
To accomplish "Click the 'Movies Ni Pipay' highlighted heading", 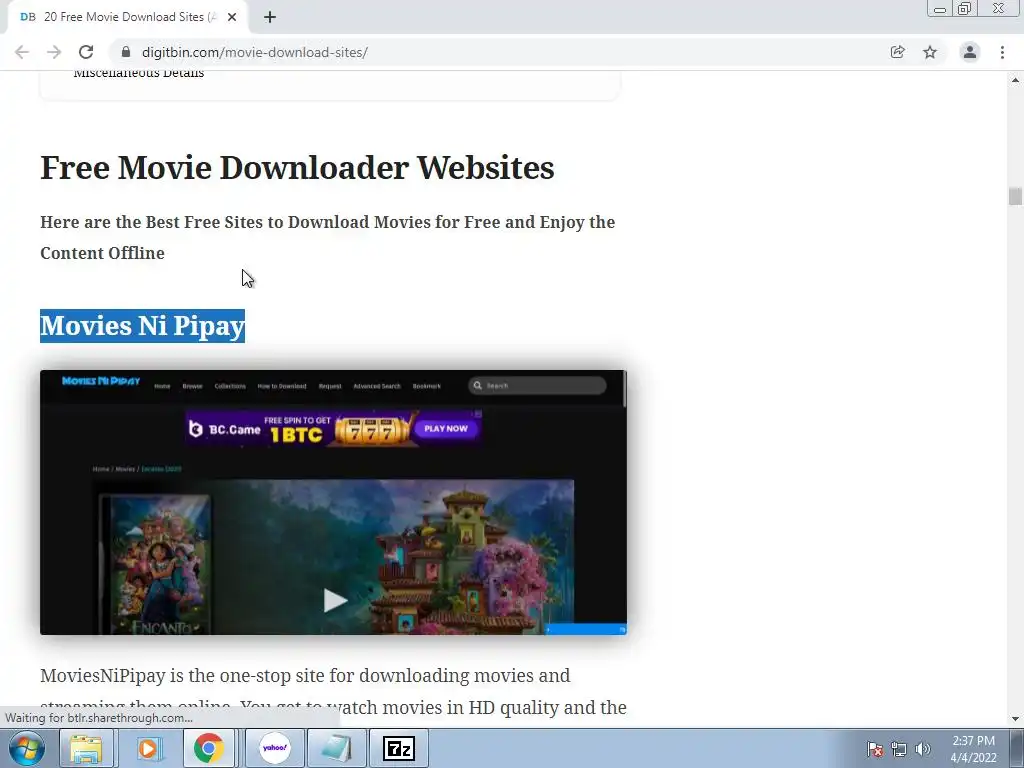I will [142, 326].
